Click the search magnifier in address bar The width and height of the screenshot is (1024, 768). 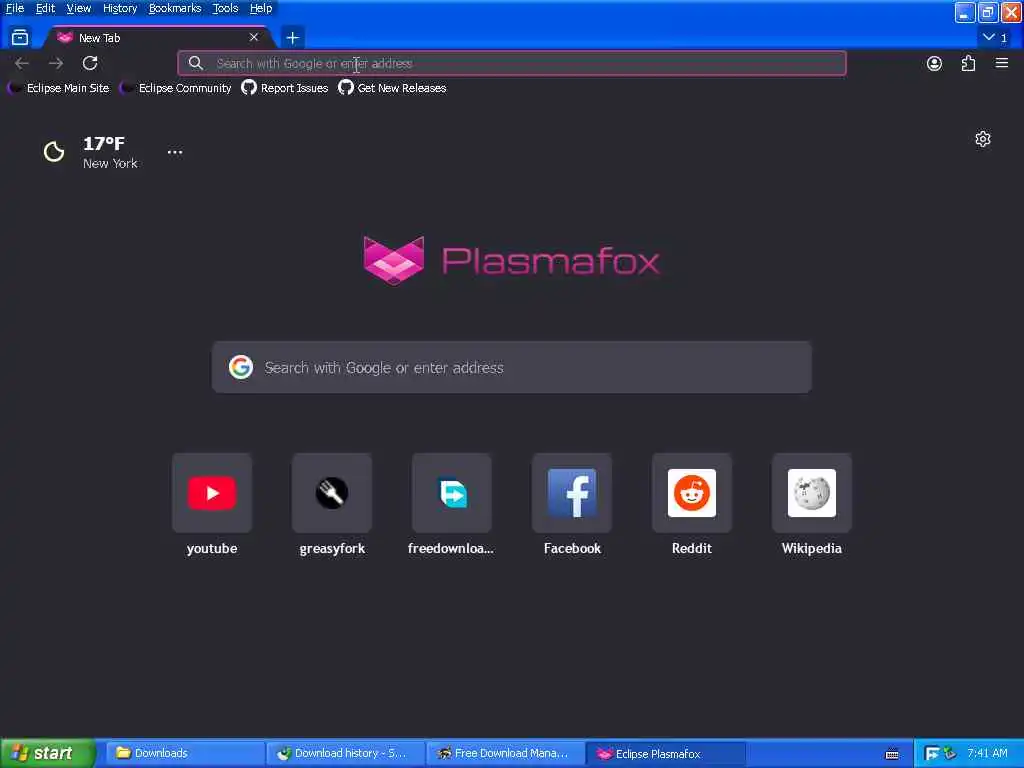click(195, 63)
